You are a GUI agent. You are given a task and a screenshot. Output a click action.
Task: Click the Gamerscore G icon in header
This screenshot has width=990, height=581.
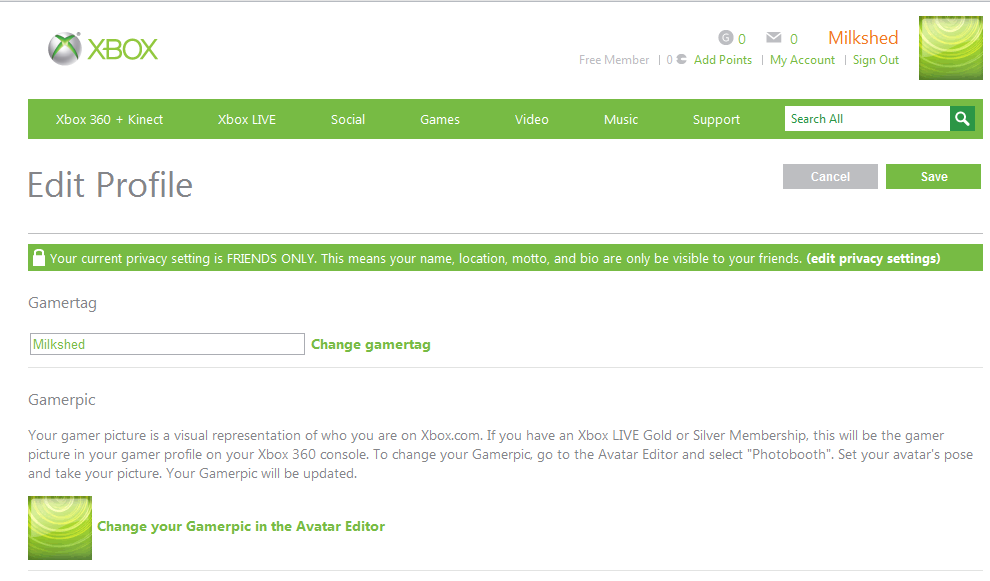726,38
